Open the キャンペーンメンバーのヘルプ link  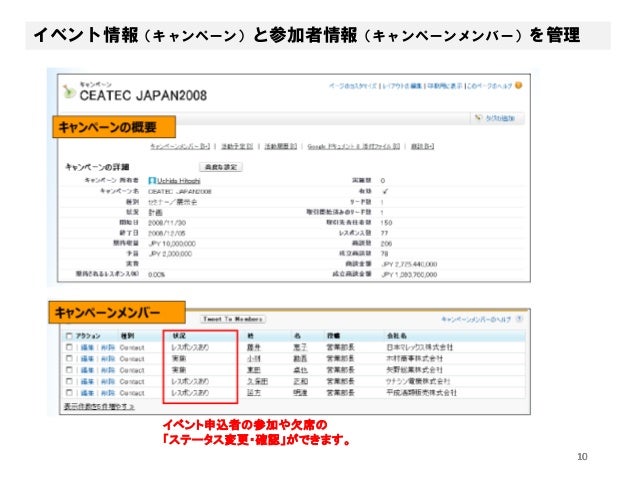pos(476,319)
